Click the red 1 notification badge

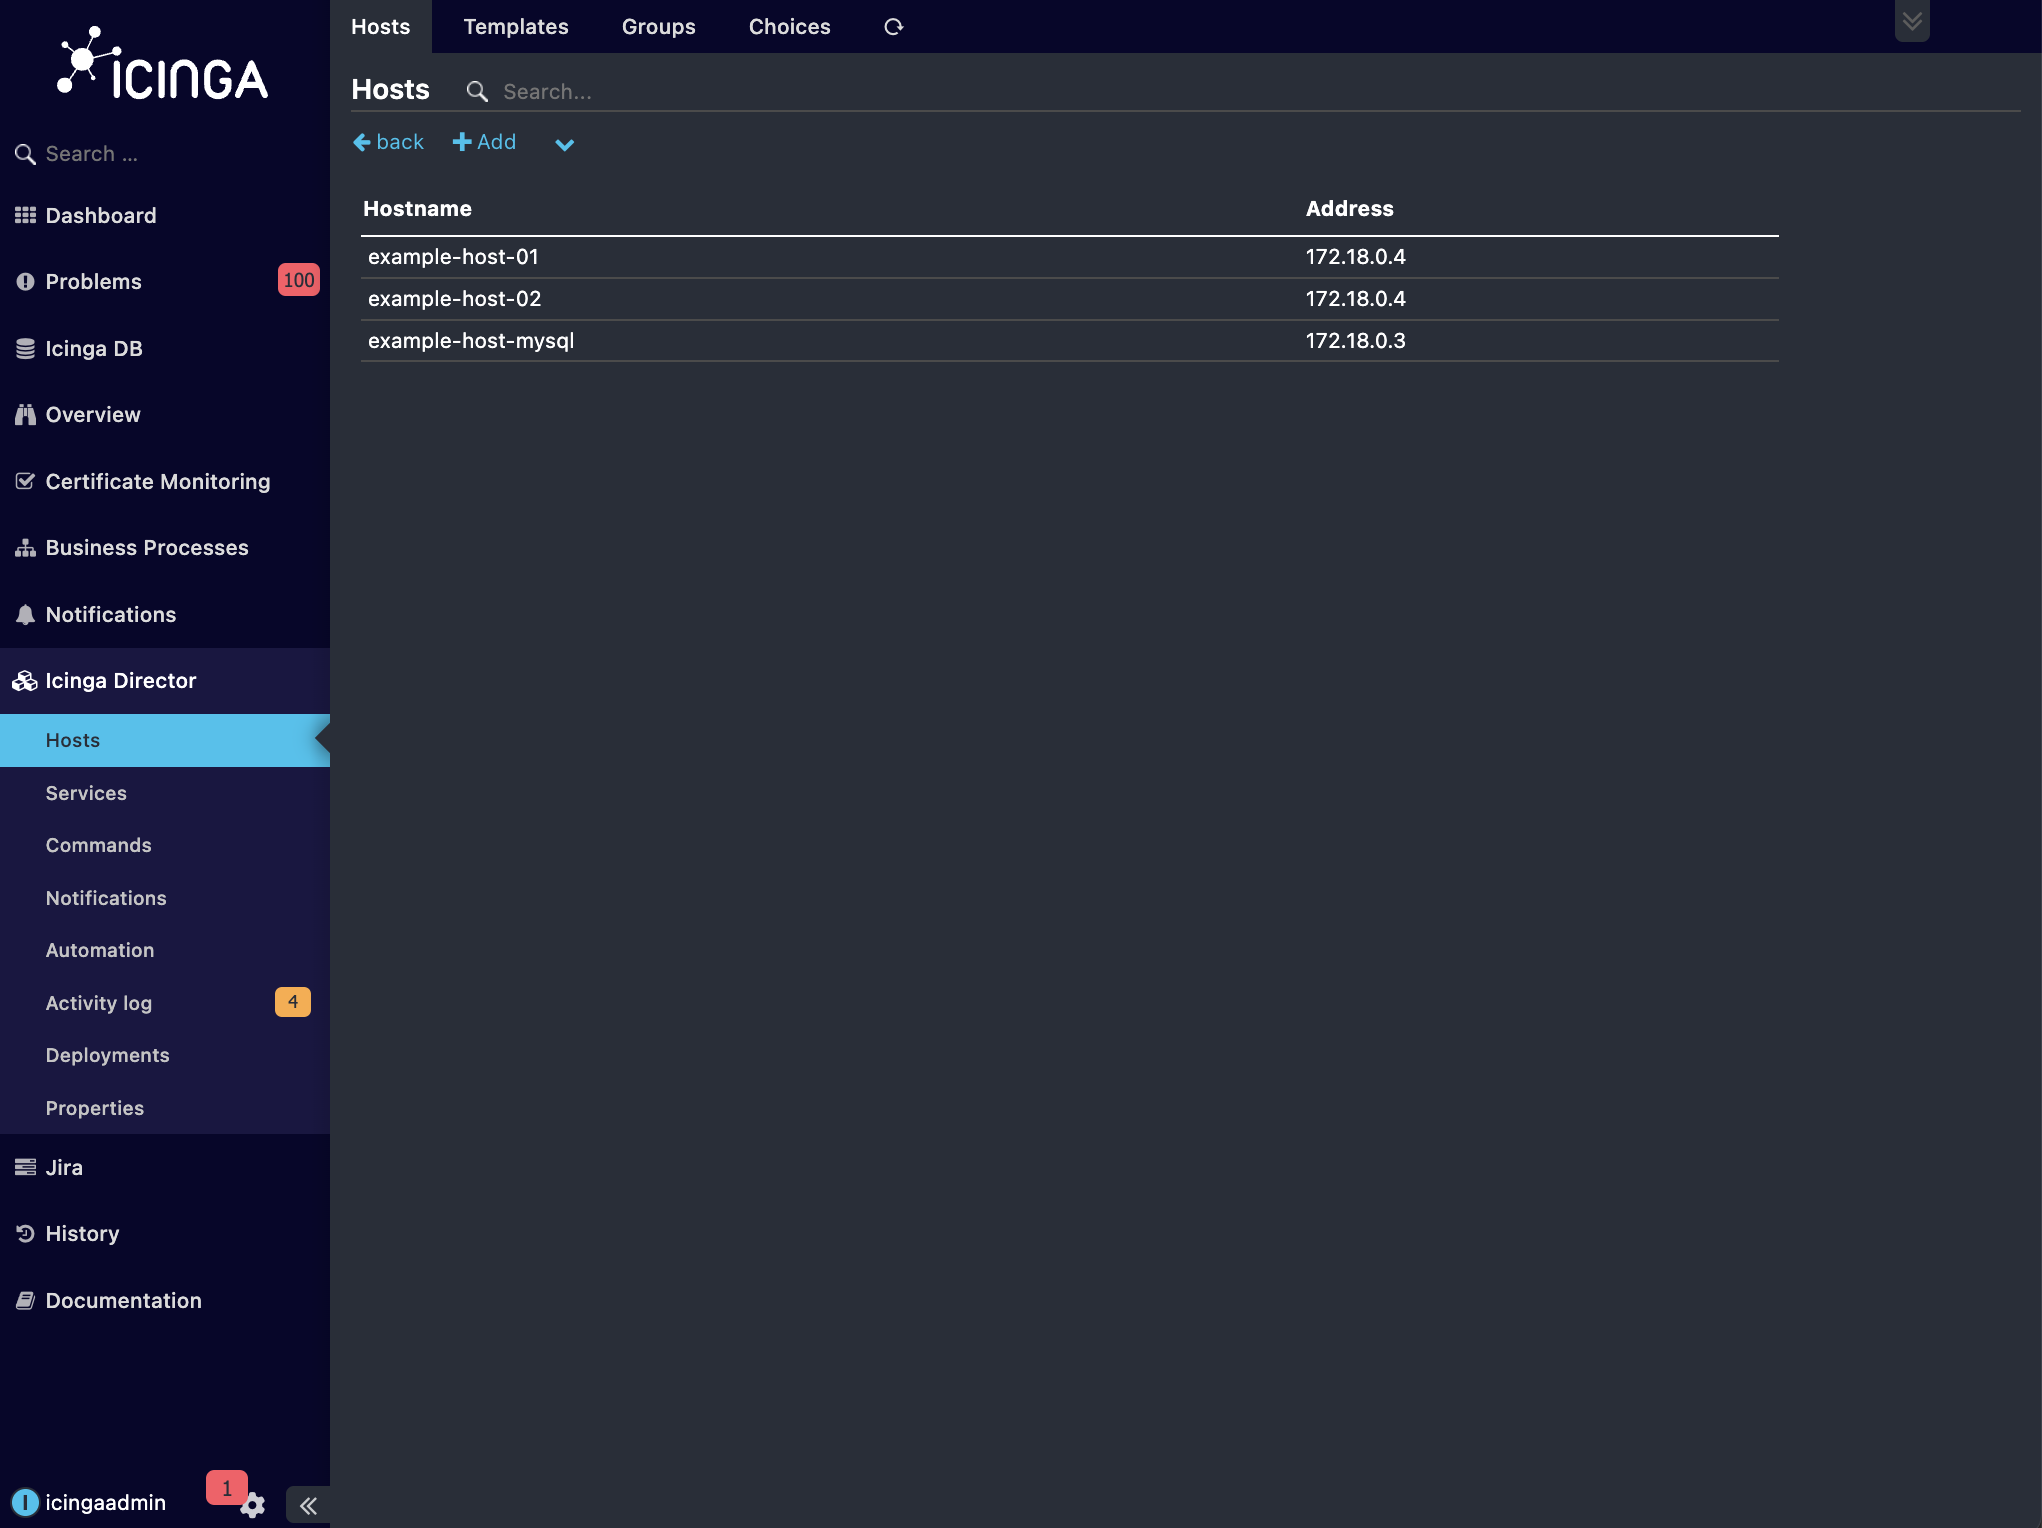tap(226, 1488)
